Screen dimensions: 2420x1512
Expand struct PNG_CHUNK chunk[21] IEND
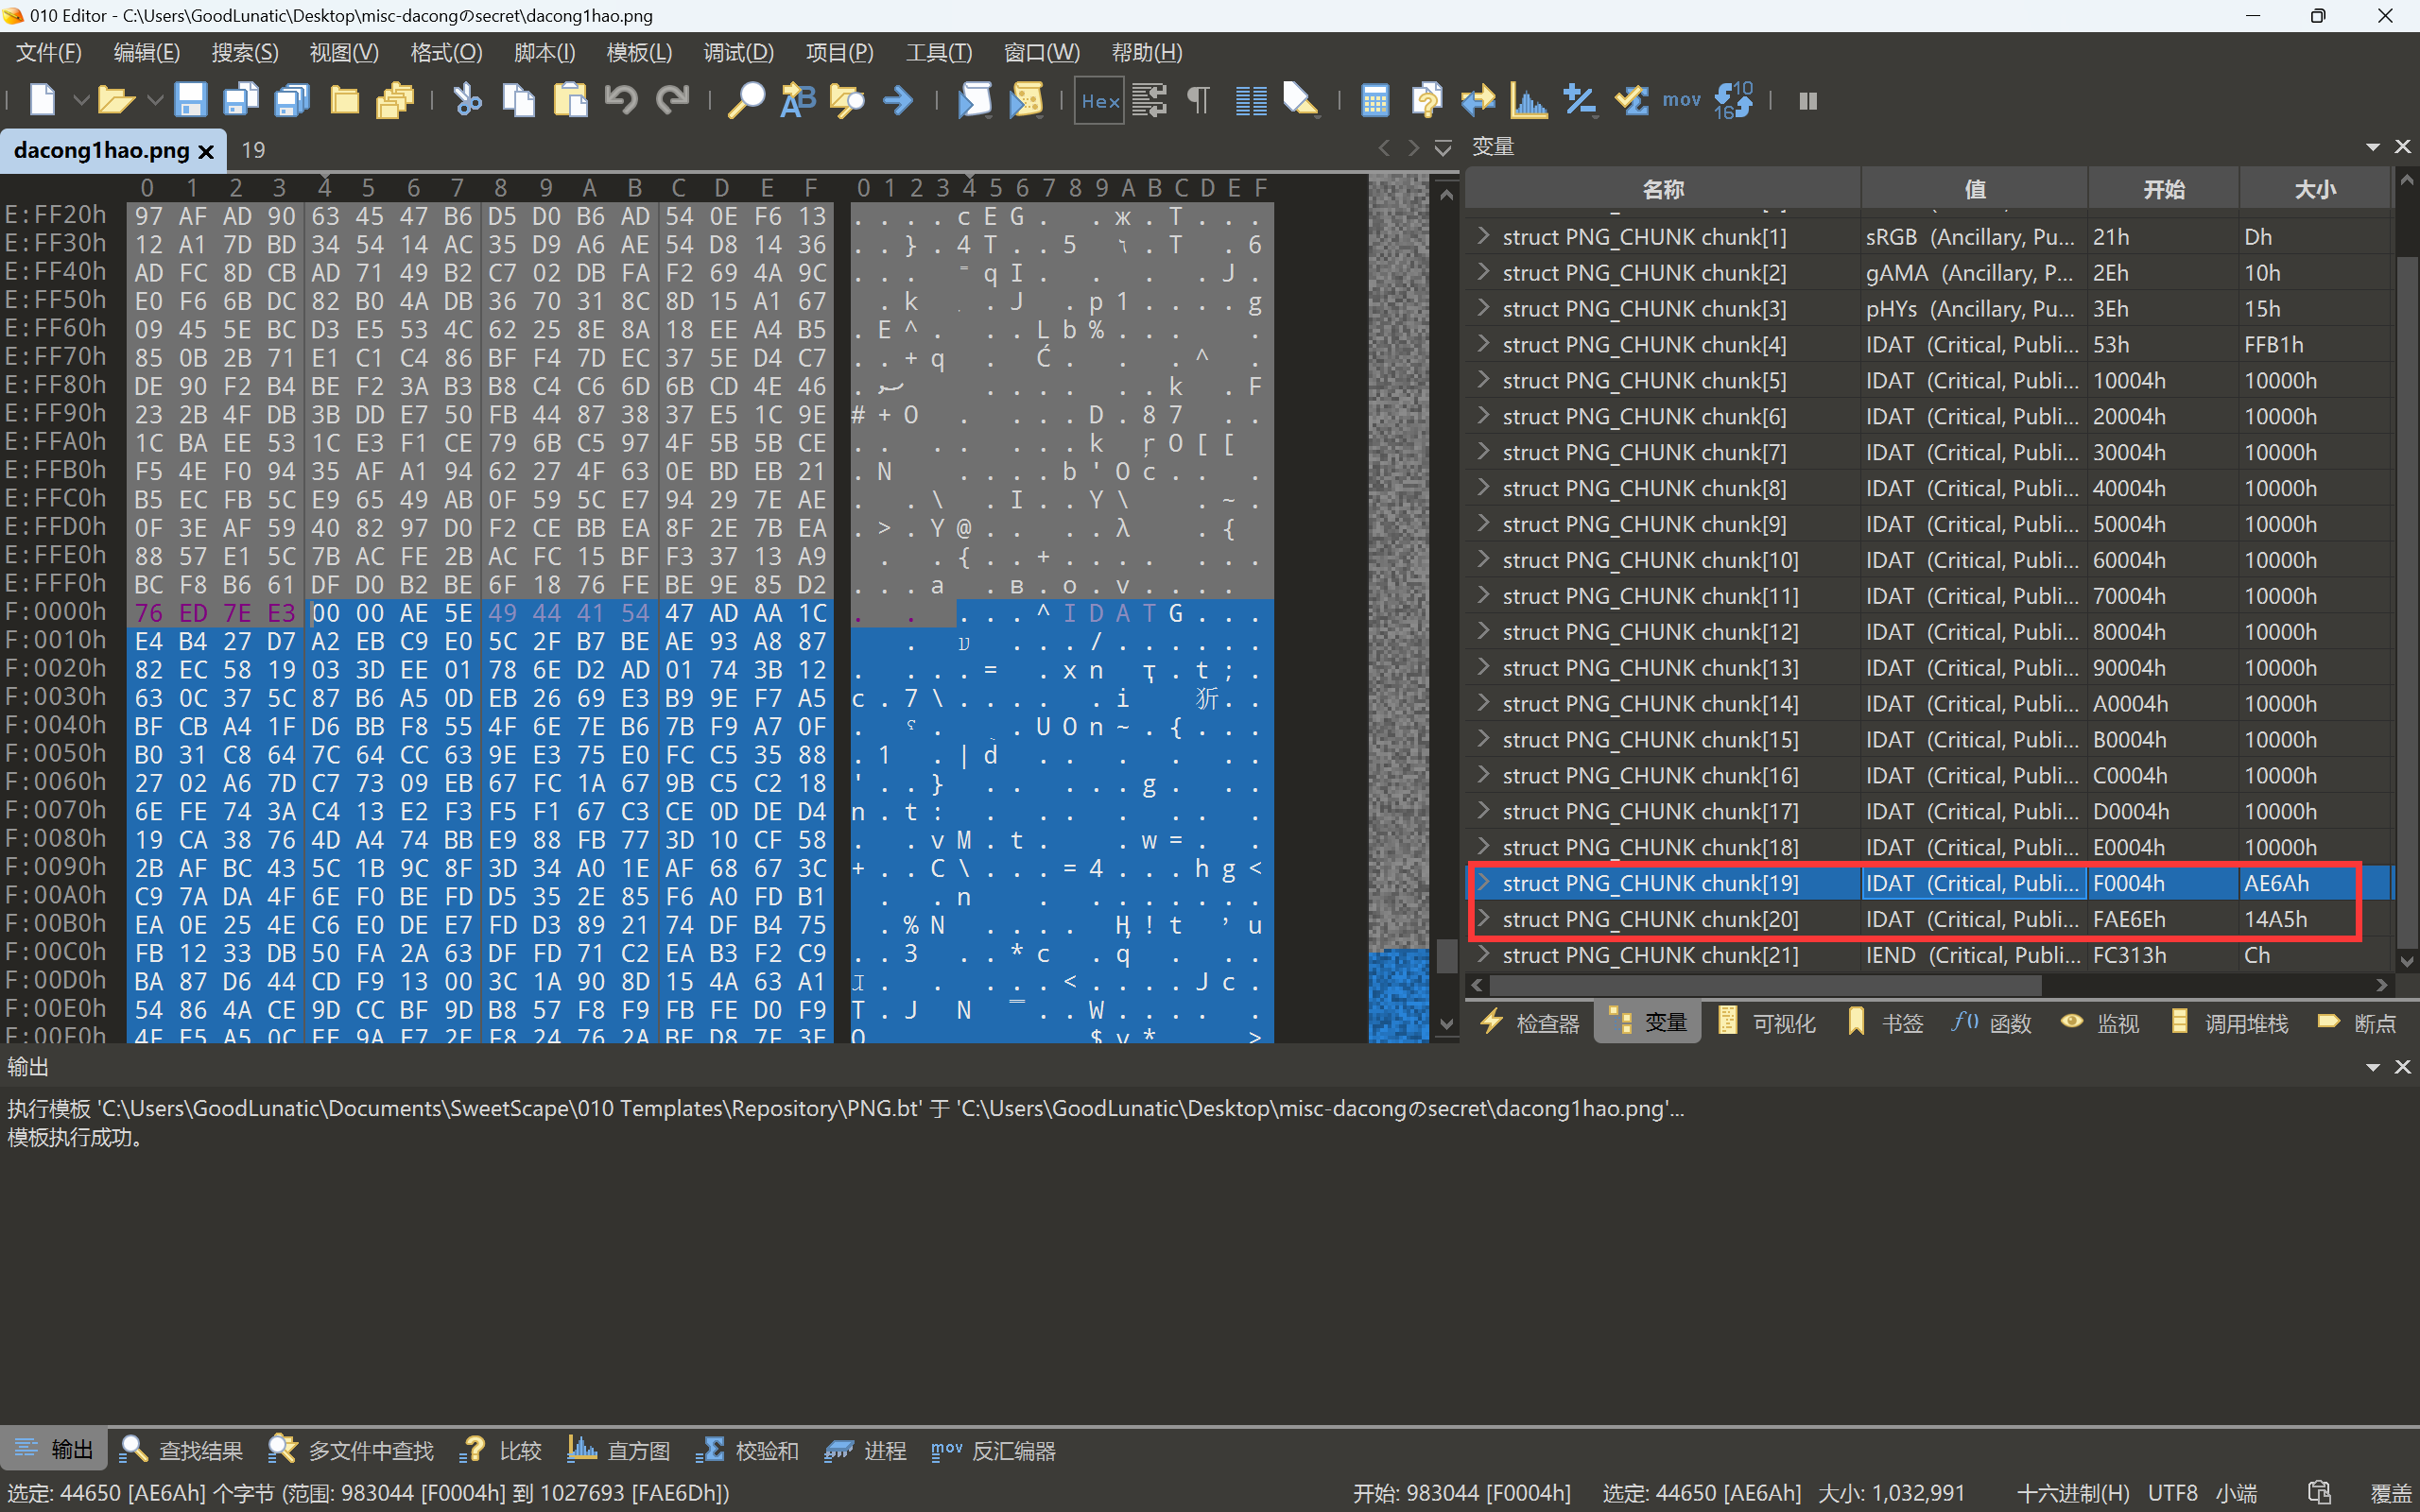tap(1484, 954)
